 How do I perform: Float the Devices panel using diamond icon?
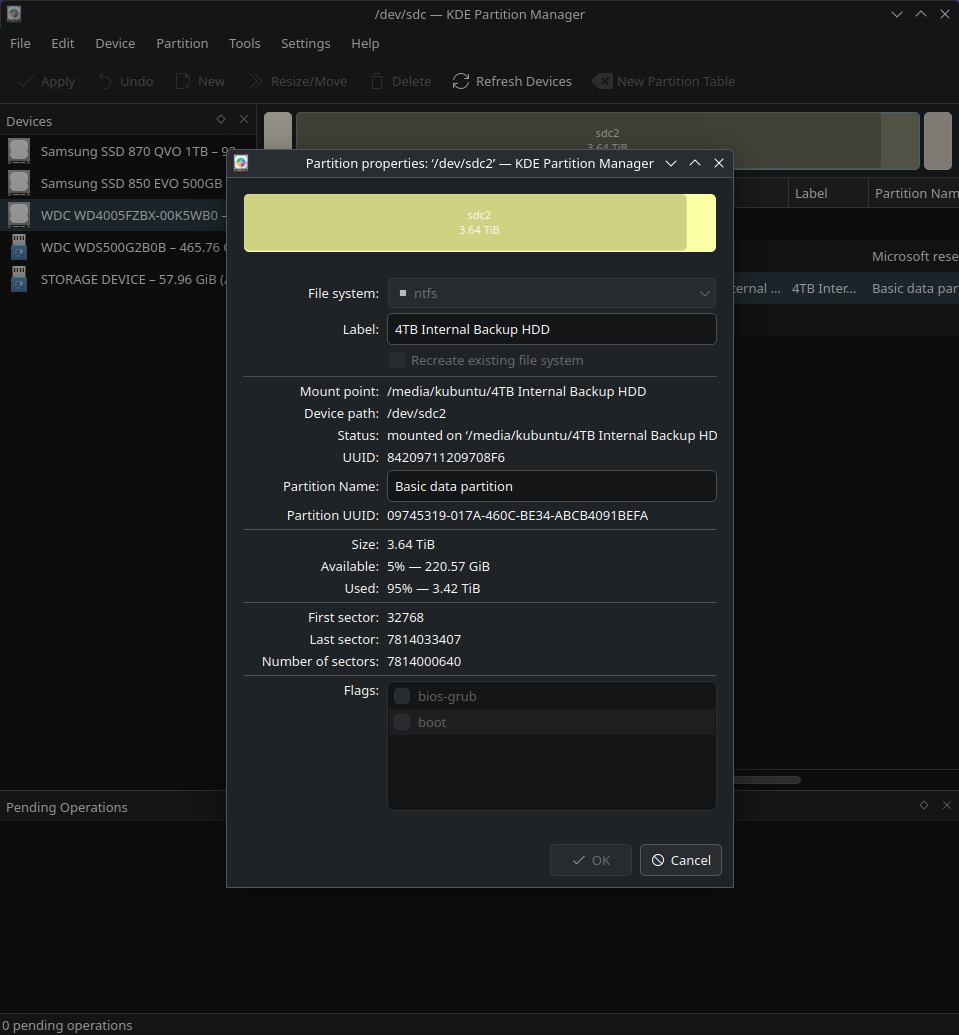[221, 119]
